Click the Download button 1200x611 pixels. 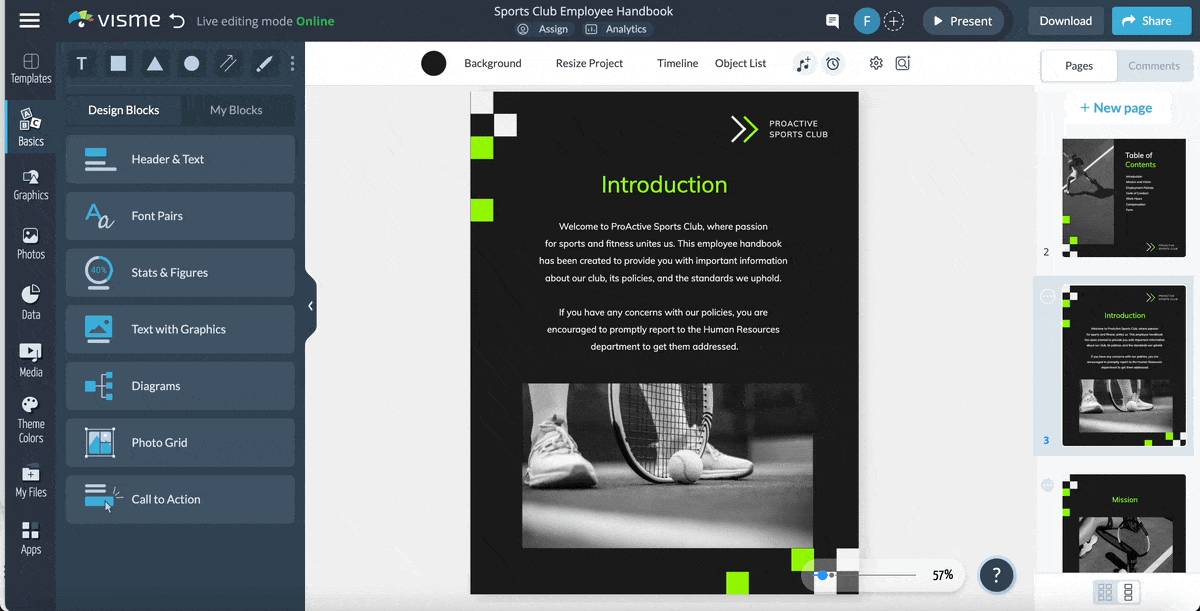[x=1065, y=20]
